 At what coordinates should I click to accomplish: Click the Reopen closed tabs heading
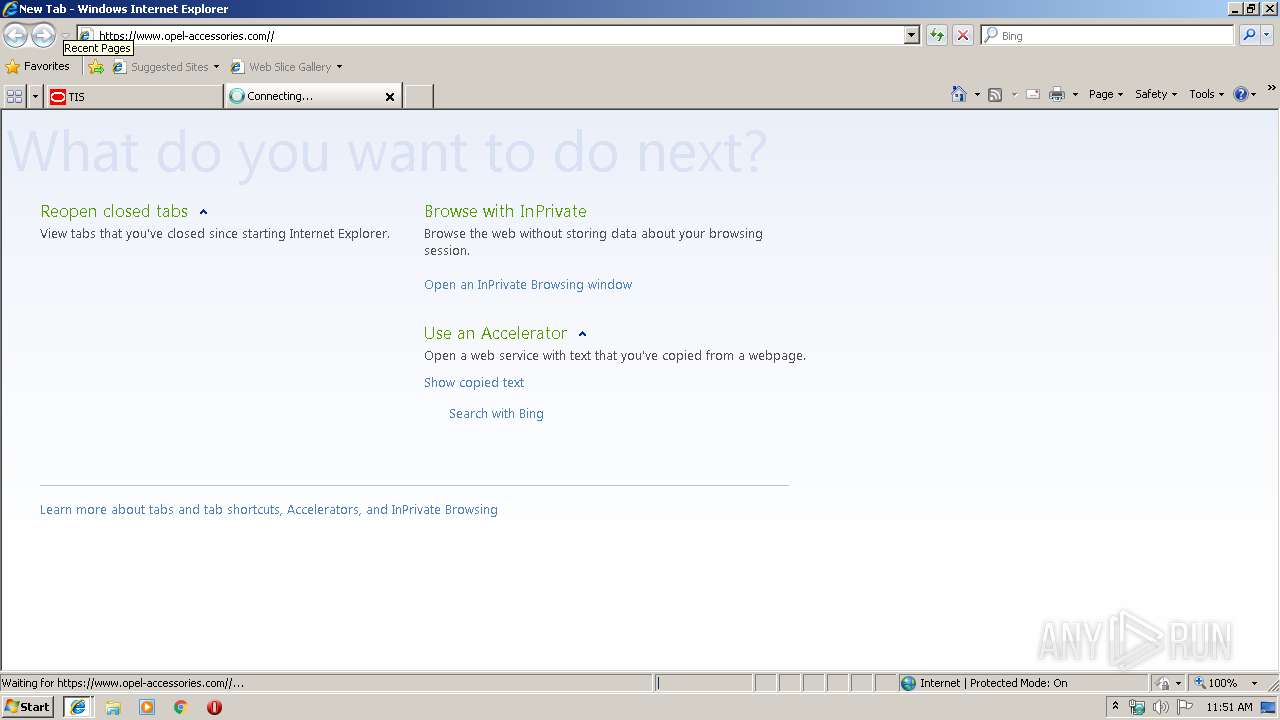pos(114,211)
